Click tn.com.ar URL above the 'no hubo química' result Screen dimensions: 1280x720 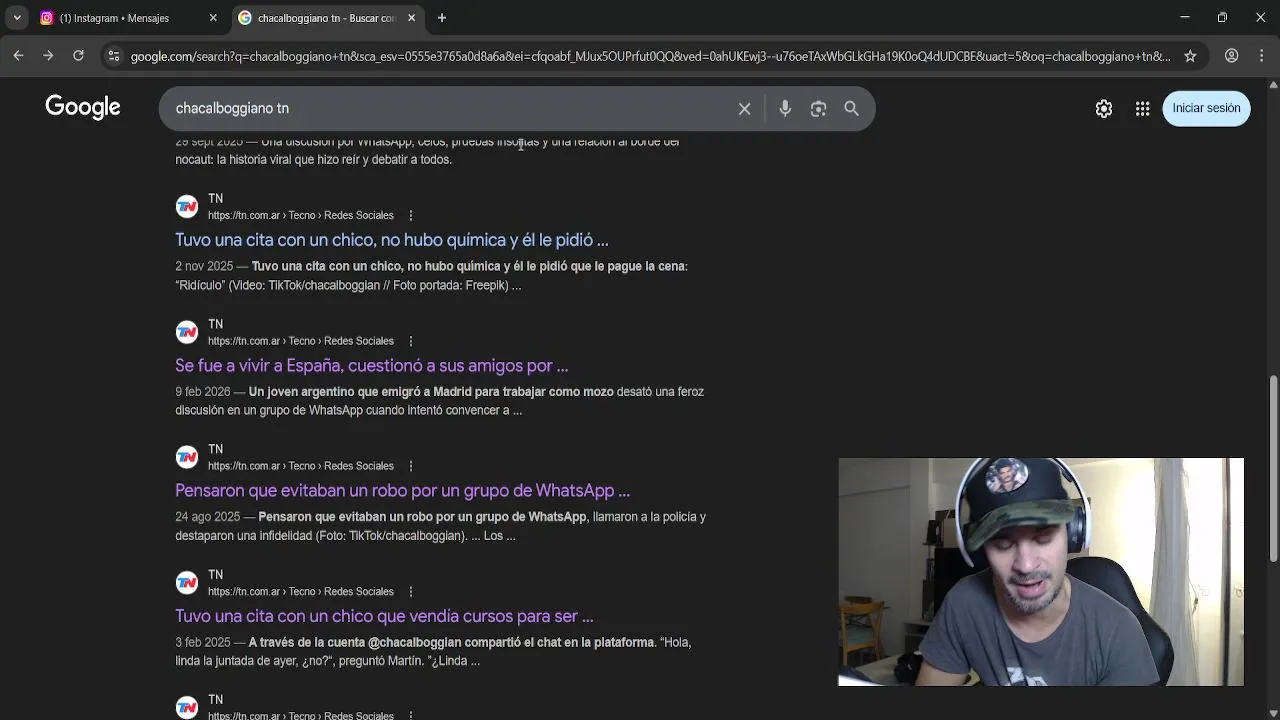coord(301,215)
